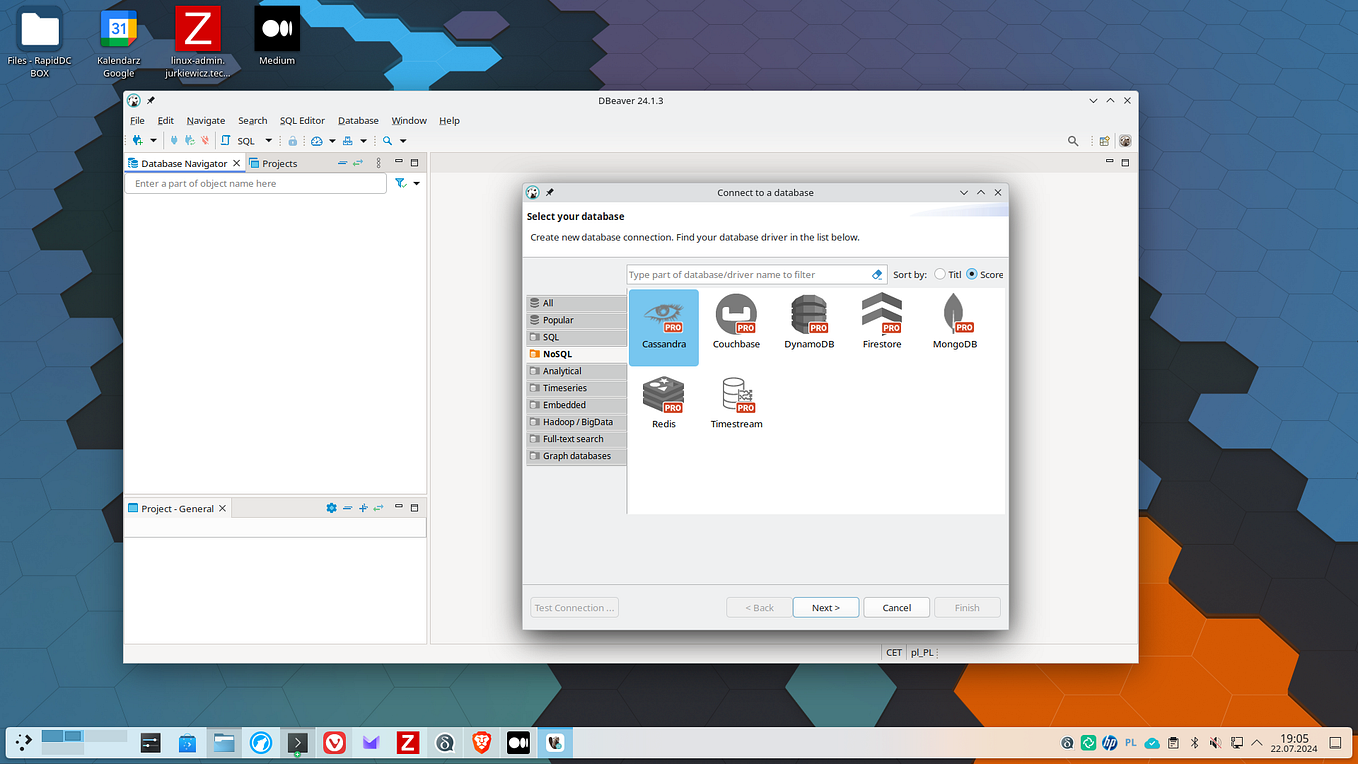Pick the Couchbase database driver

click(x=735, y=318)
